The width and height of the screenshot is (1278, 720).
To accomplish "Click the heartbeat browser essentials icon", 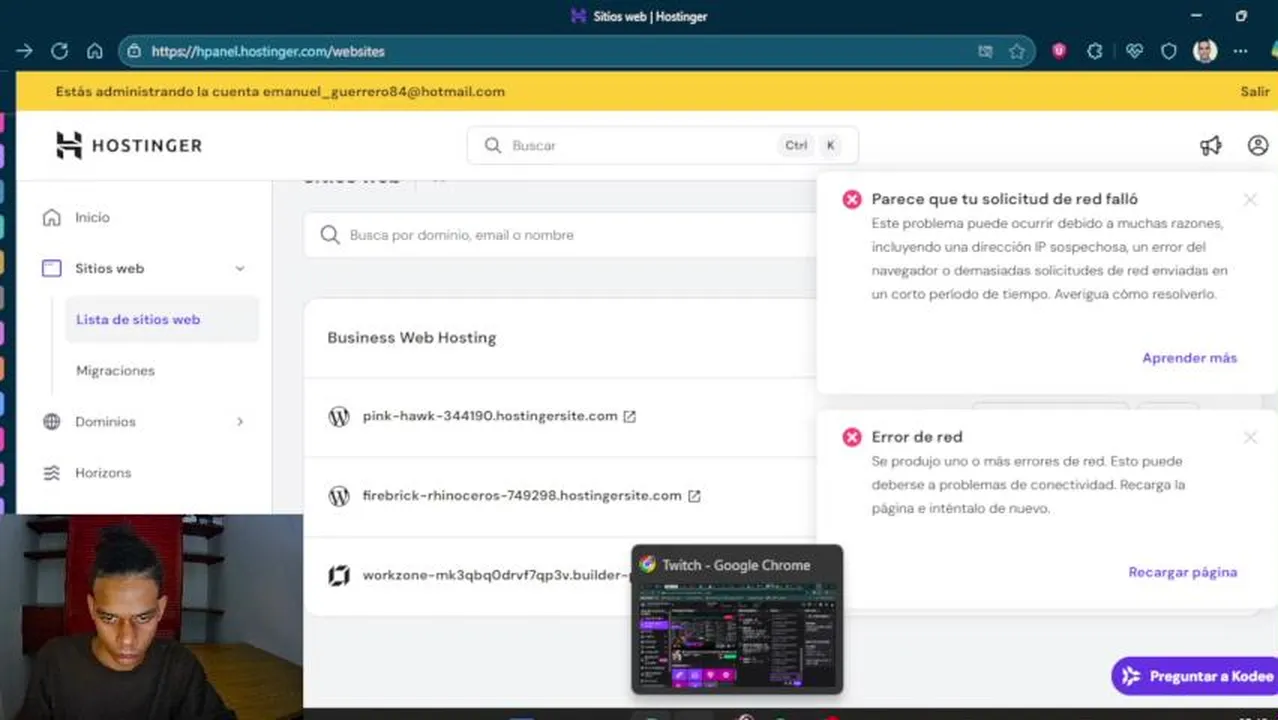I will click(1134, 51).
